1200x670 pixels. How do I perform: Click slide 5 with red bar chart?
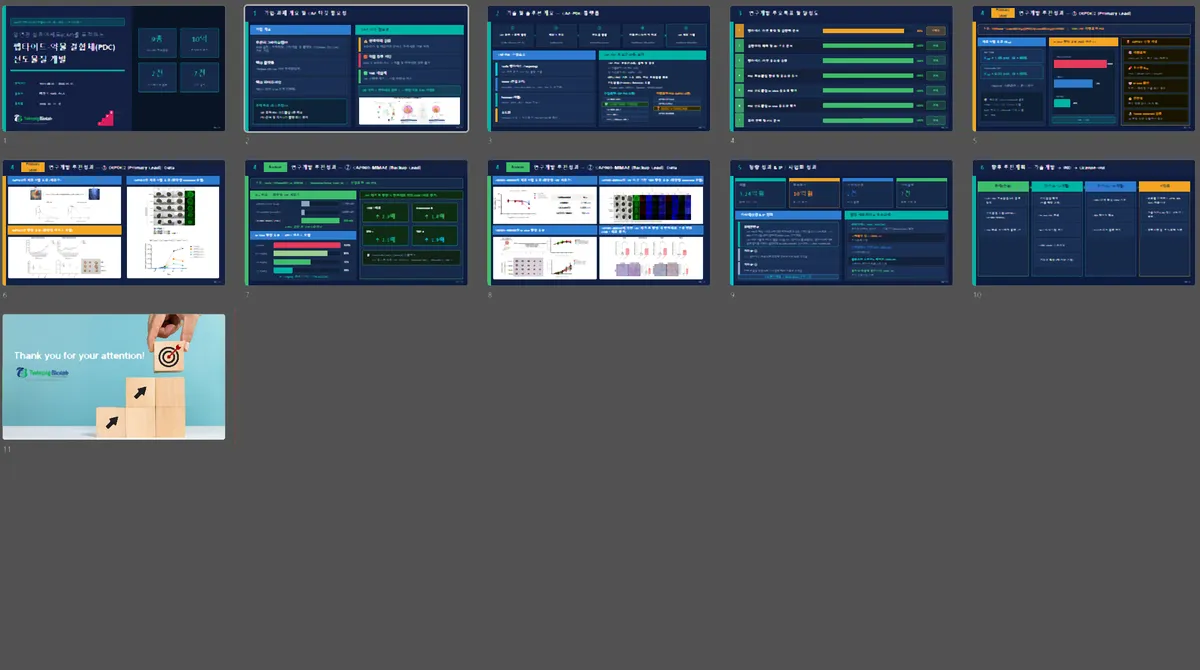point(1085,68)
